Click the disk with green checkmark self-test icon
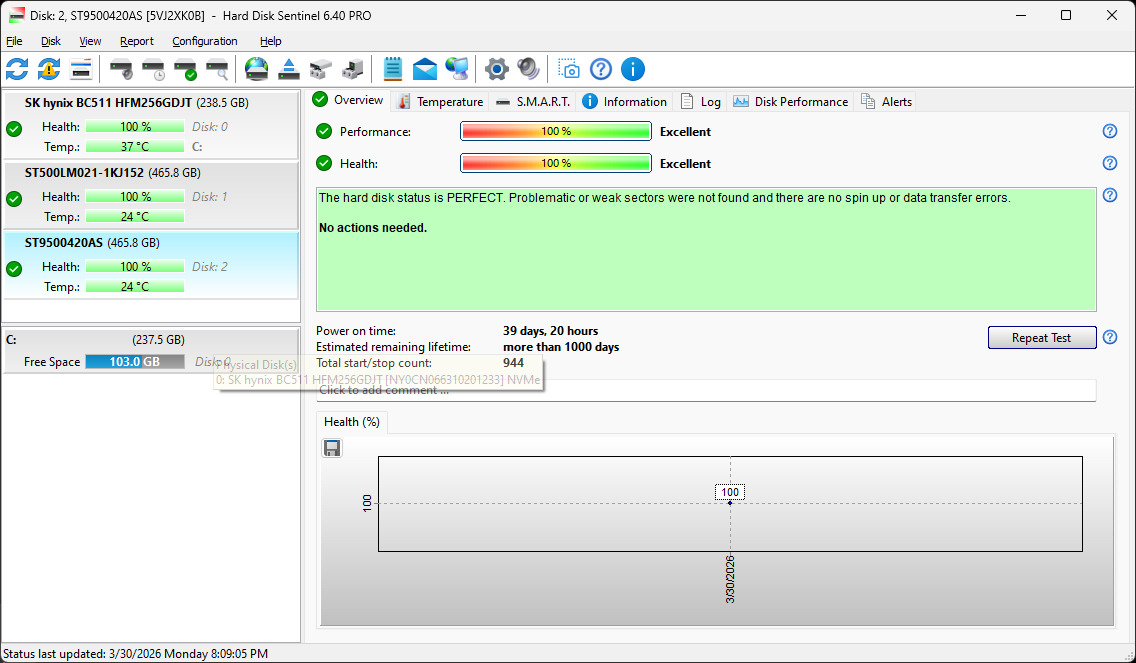Viewport: 1136px width, 663px height. point(185,70)
